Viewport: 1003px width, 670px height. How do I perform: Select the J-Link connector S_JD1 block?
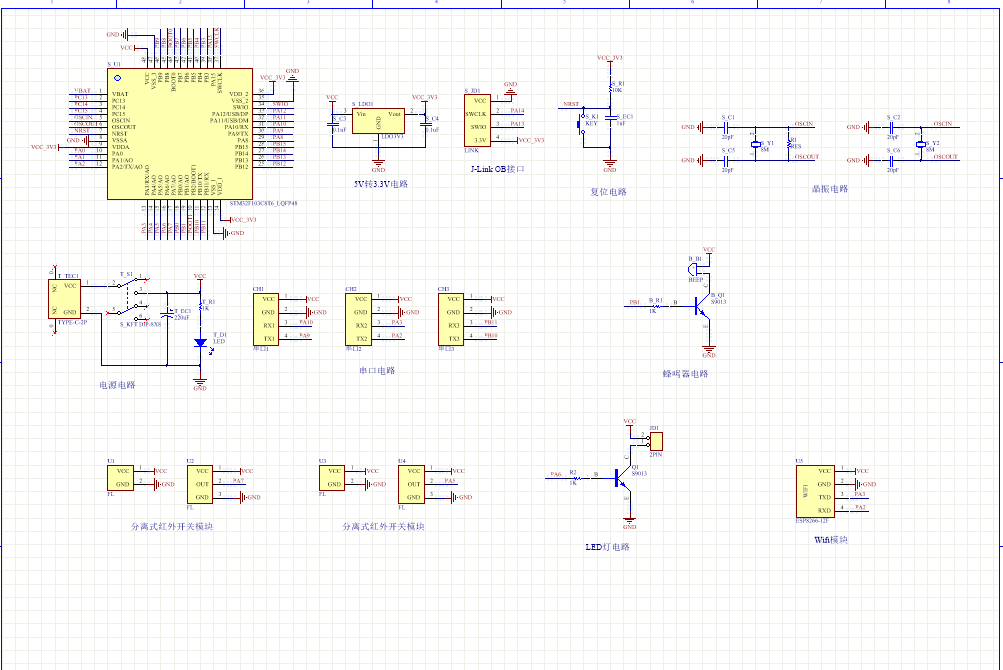(x=479, y=119)
